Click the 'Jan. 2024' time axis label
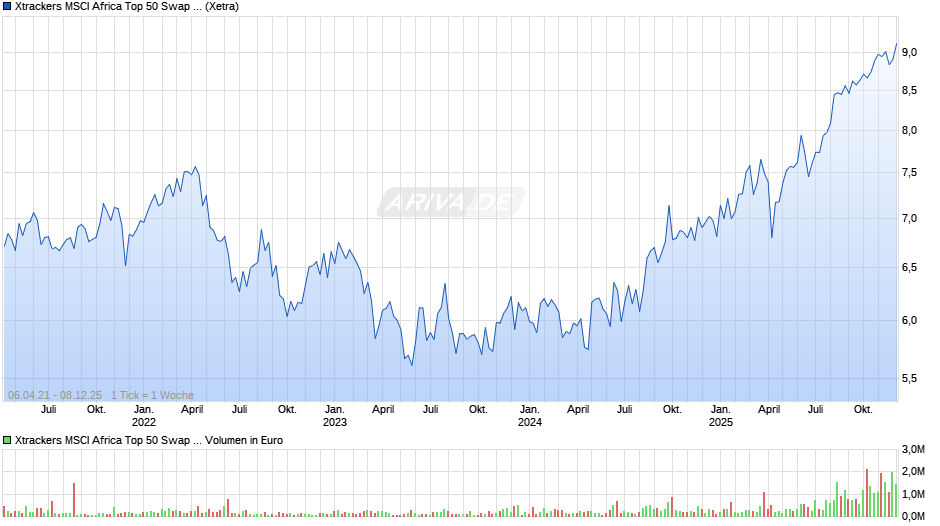Screen dimensions: 940x526 coord(529,416)
